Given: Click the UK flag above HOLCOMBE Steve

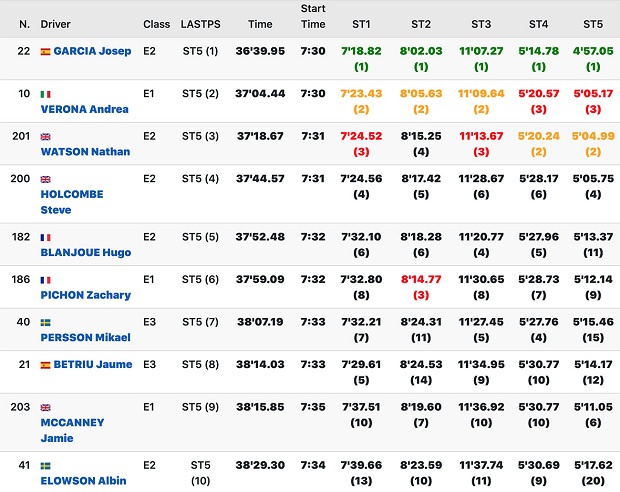Looking at the screenshot, I should click(x=45, y=179).
